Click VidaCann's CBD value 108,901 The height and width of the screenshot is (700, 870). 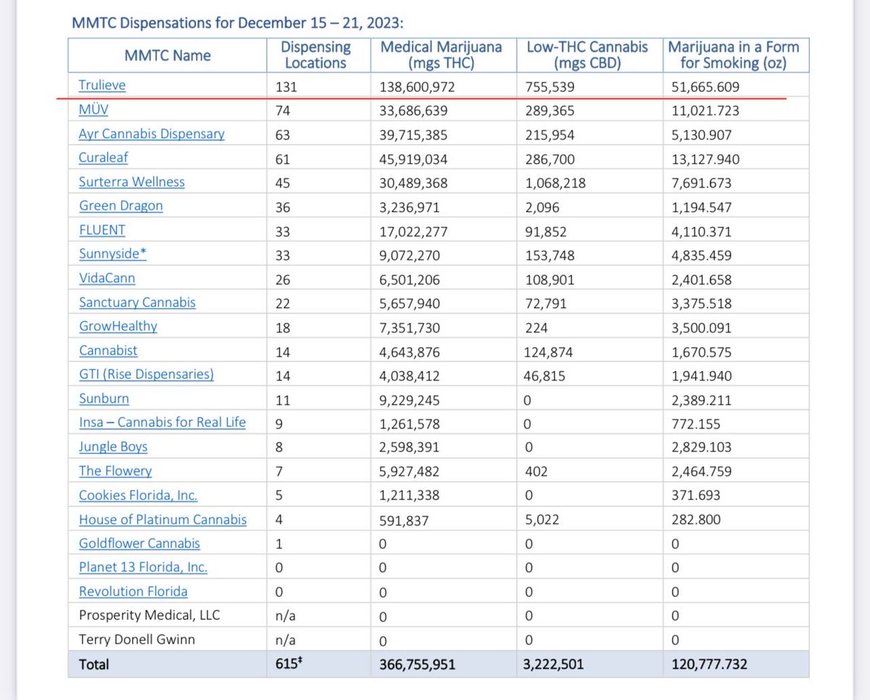[x=550, y=280]
